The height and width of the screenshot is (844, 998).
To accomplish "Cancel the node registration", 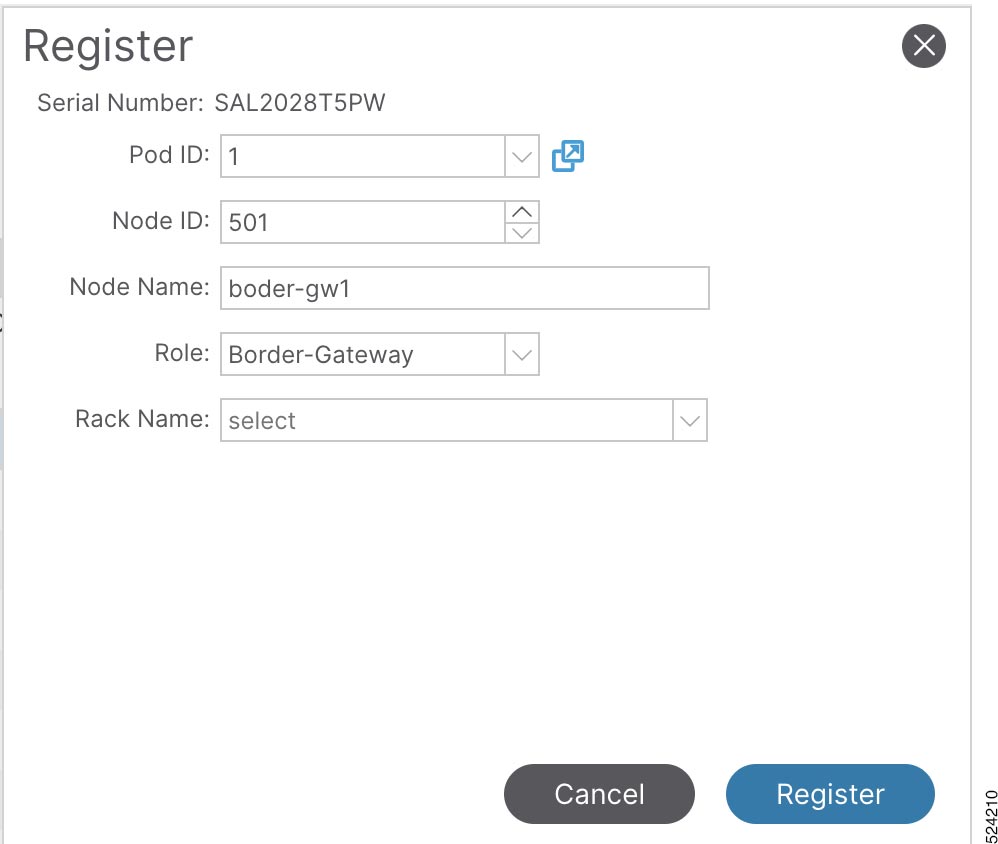I will click(599, 794).
